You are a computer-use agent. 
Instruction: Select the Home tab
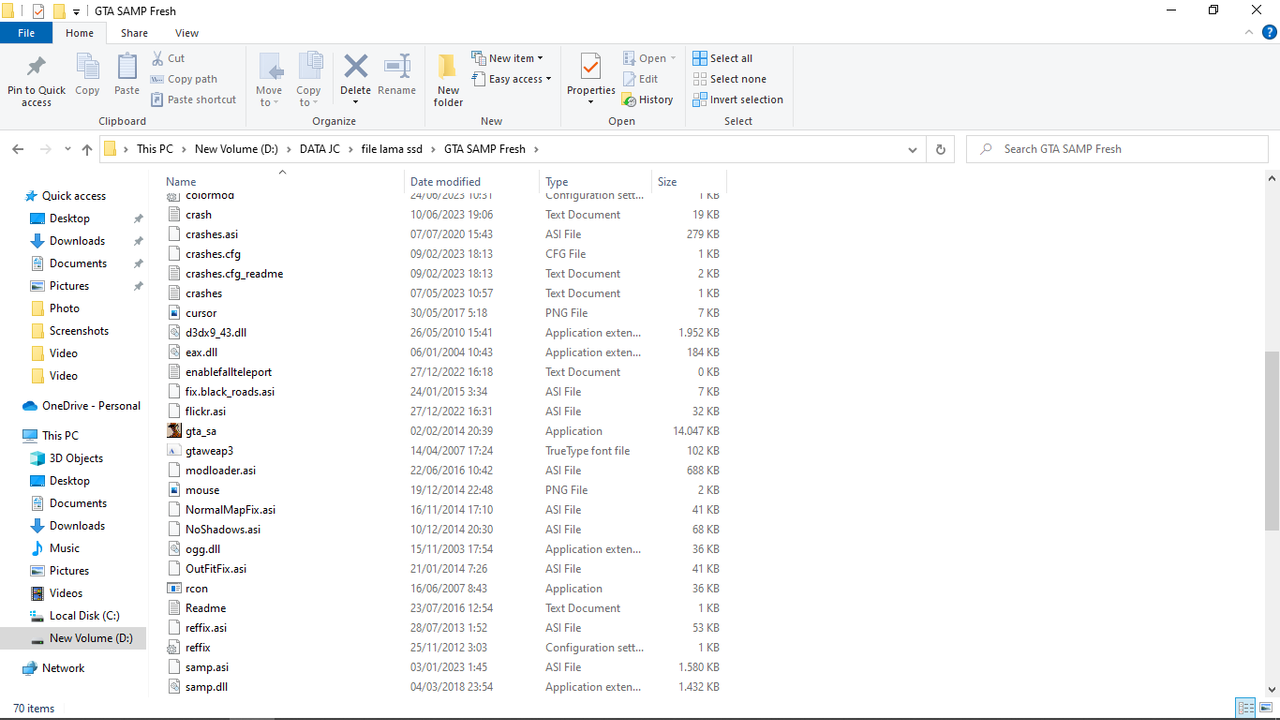(79, 33)
